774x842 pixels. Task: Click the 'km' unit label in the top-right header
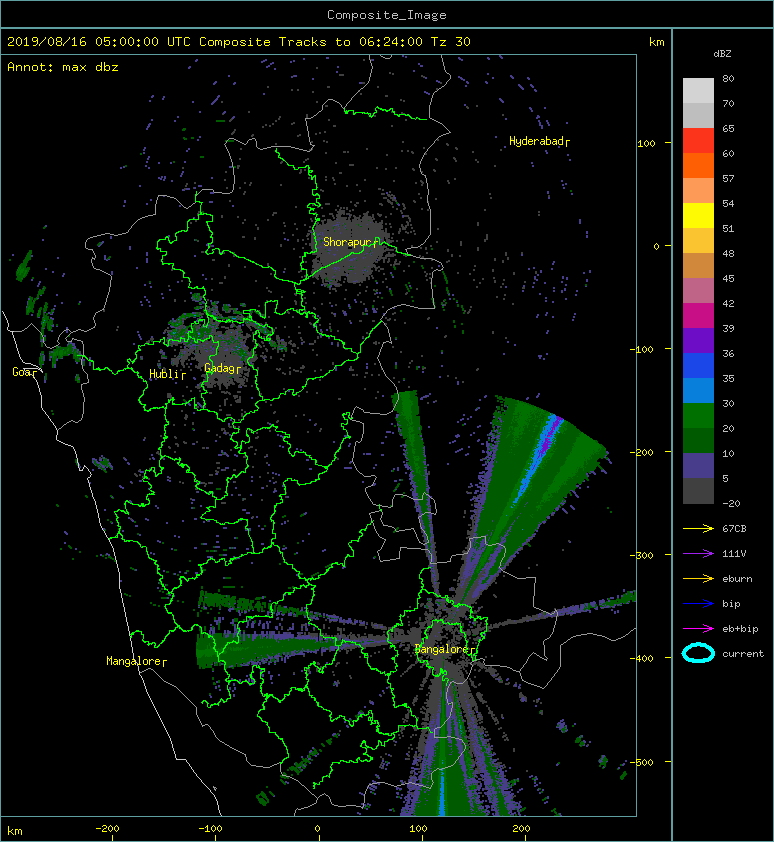657,42
